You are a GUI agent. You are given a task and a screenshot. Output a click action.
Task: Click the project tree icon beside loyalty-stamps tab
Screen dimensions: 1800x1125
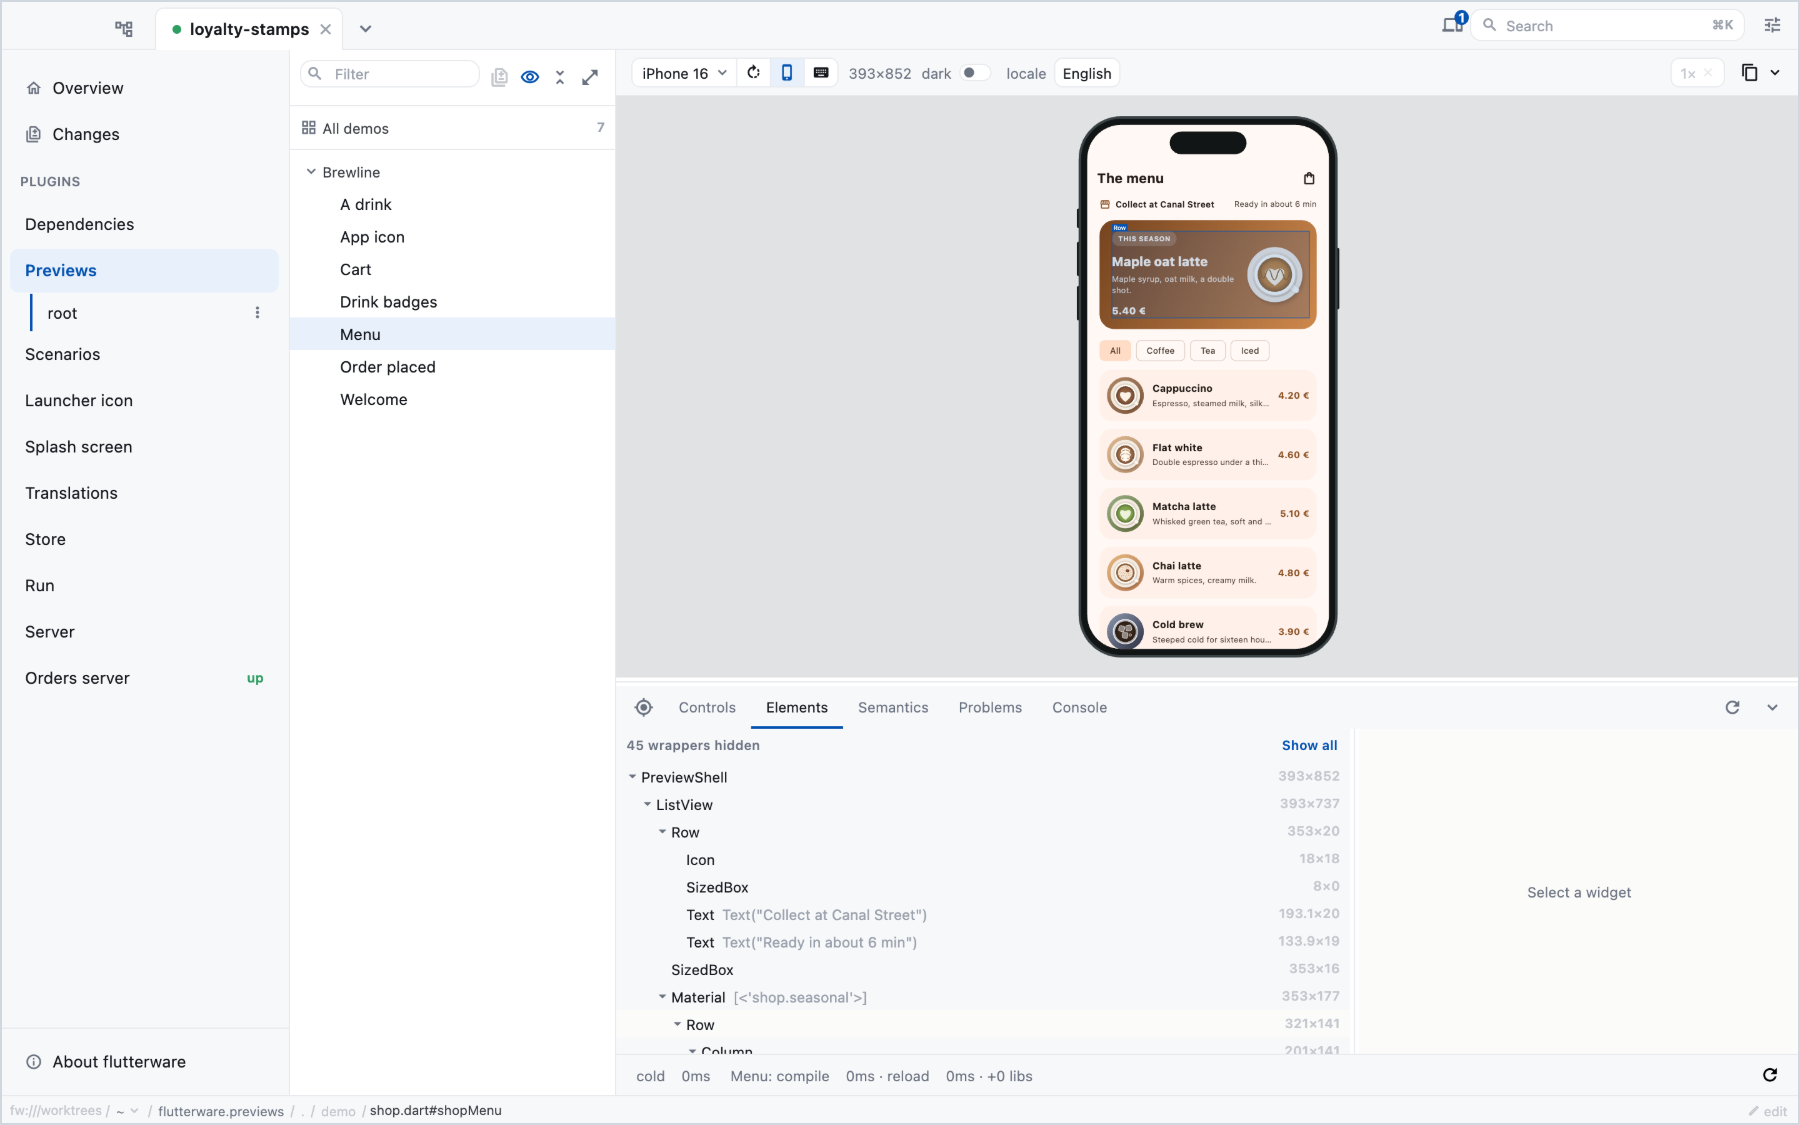[x=124, y=28]
